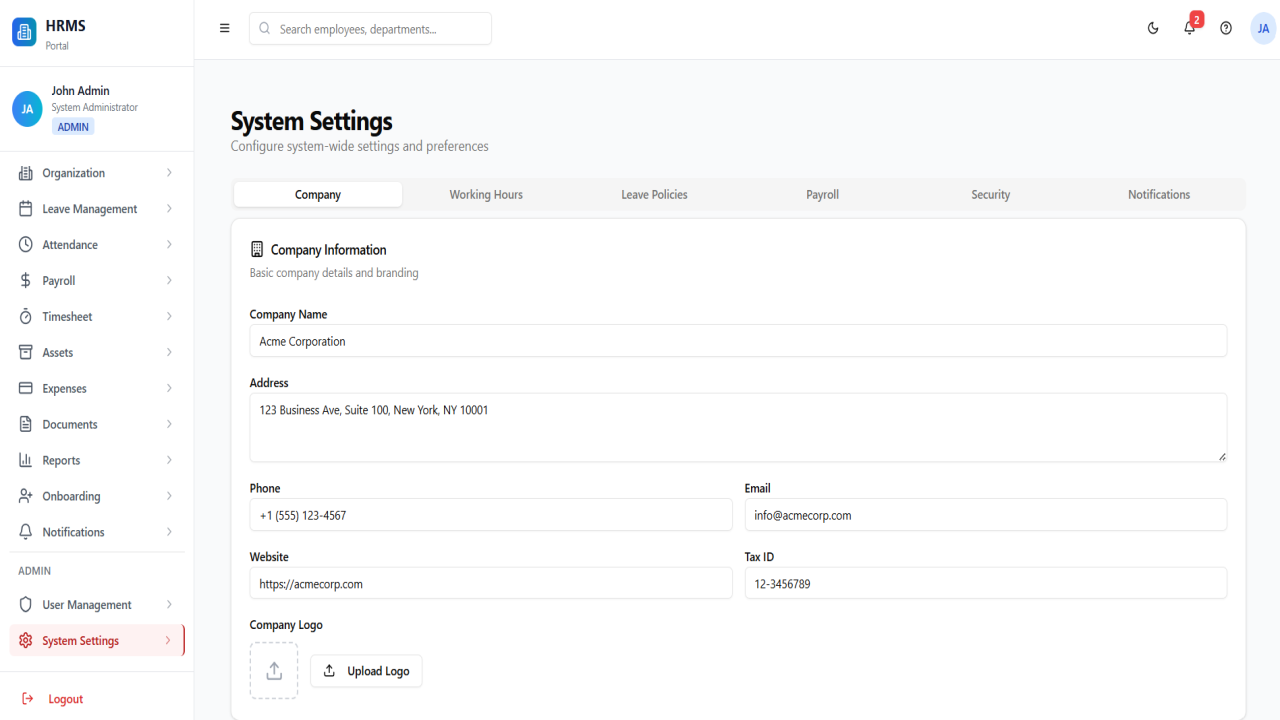
Task: Expand the Expenses chevron
Action: [x=169, y=389]
